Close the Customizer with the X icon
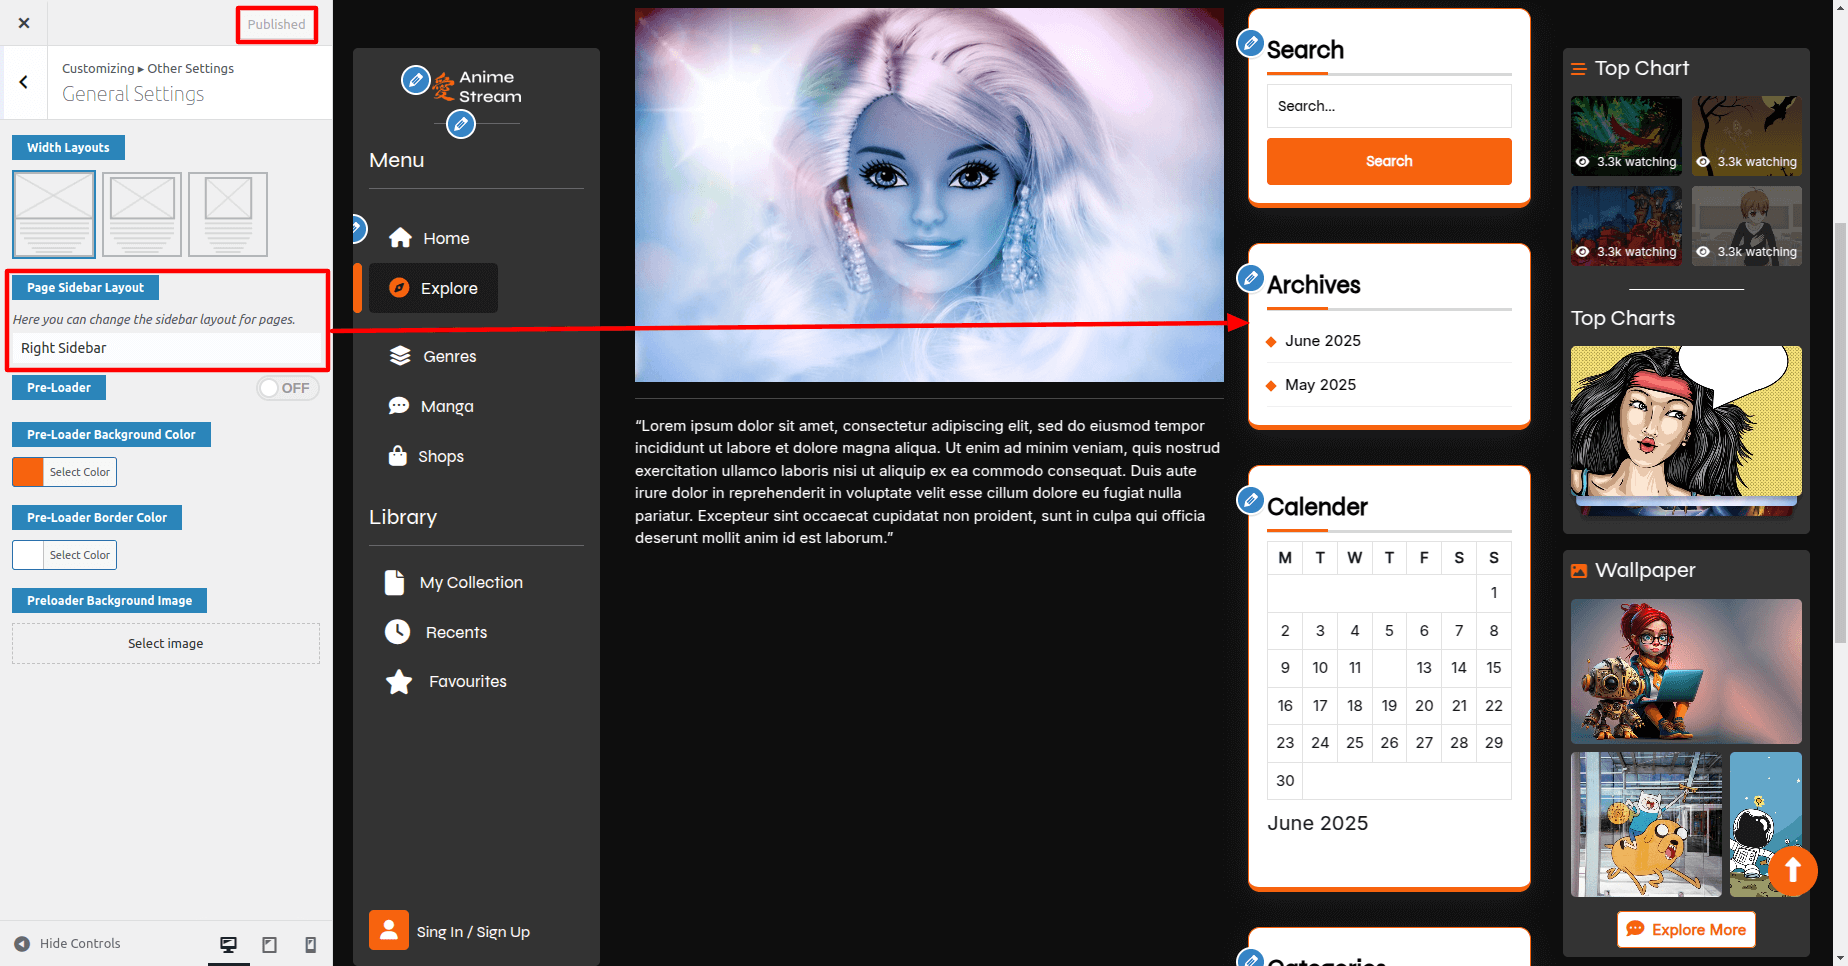This screenshot has width=1848, height=966. (x=24, y=23)
